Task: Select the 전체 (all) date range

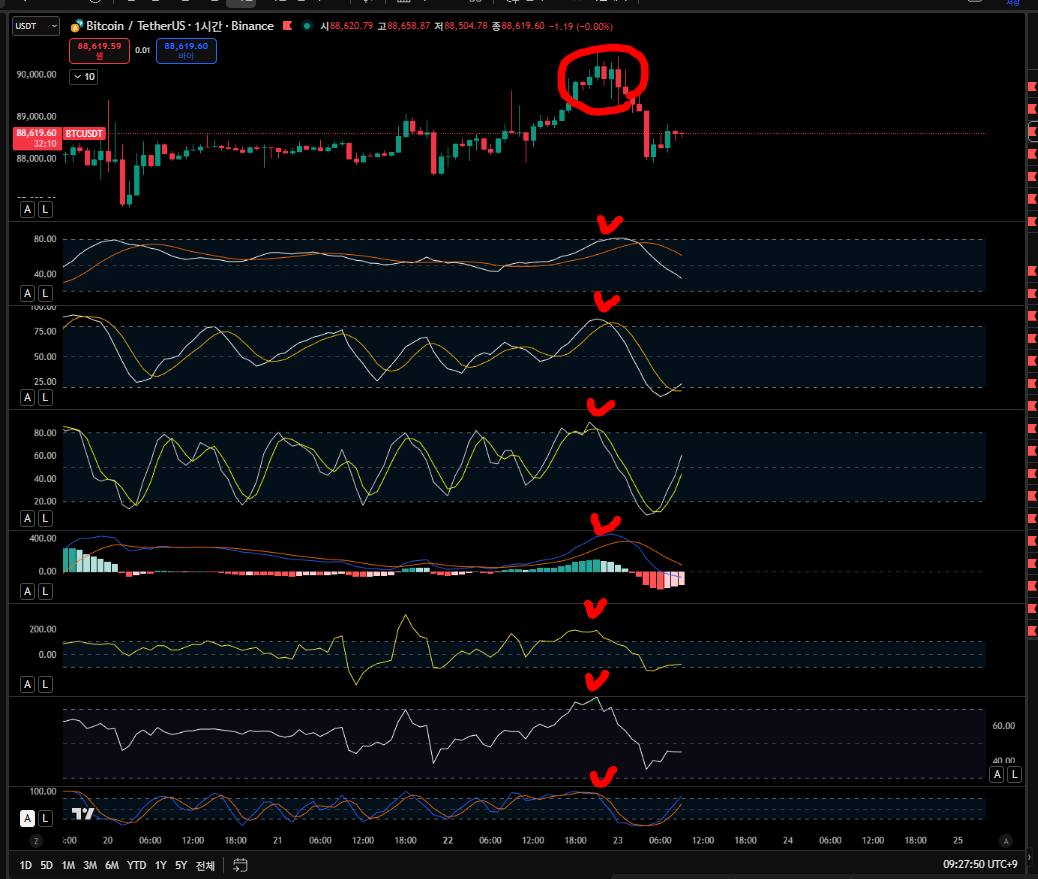Action: (205, 865)
